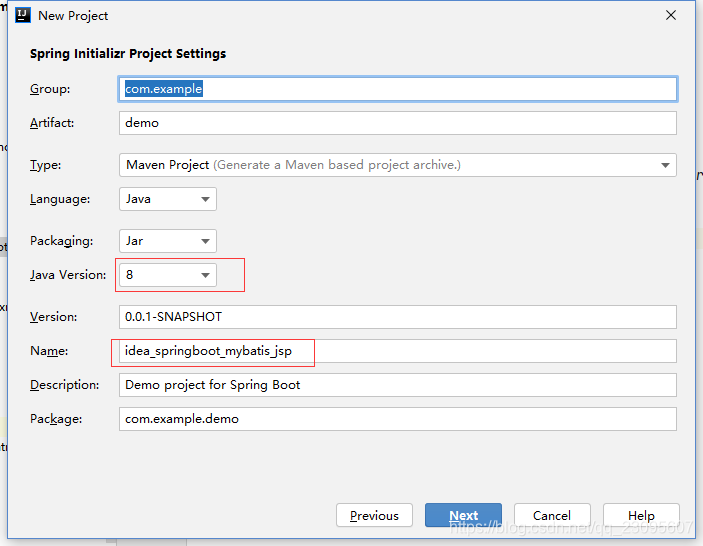Click the Artifact label

coord(52,123)
